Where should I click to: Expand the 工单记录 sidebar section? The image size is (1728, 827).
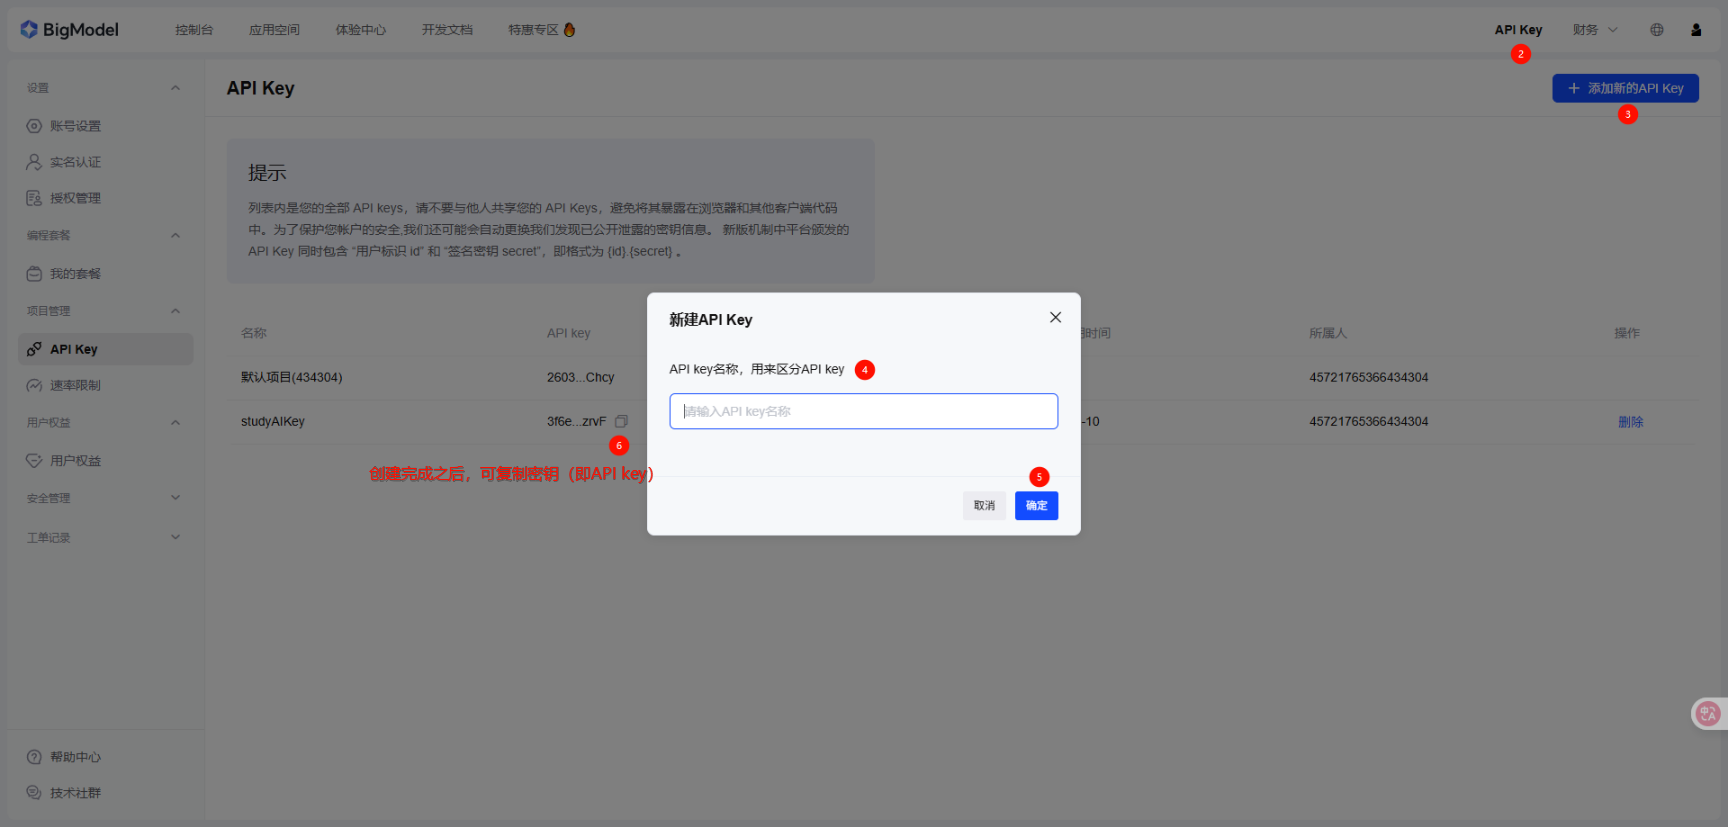click(x=175, y=537)
